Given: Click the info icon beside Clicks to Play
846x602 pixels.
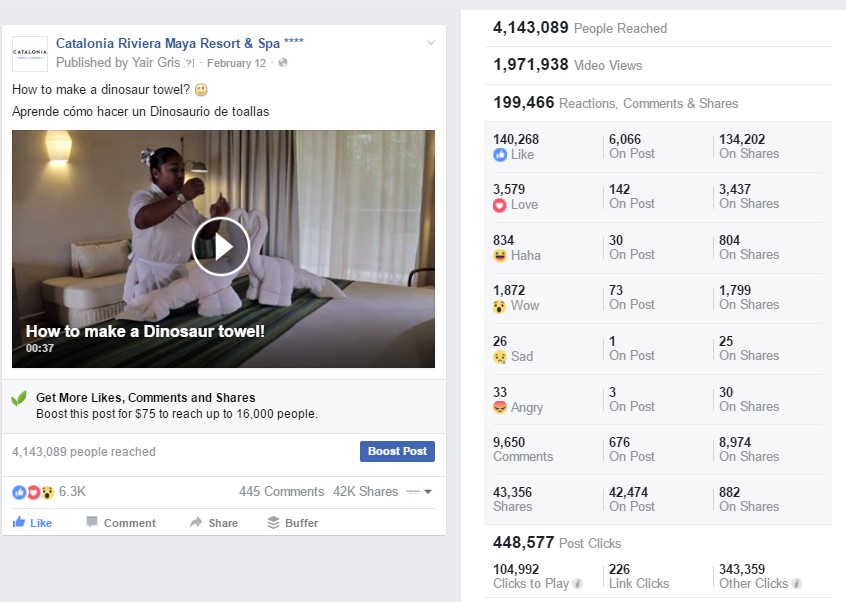Looking at the screenshot, I should tap(577, 584).
